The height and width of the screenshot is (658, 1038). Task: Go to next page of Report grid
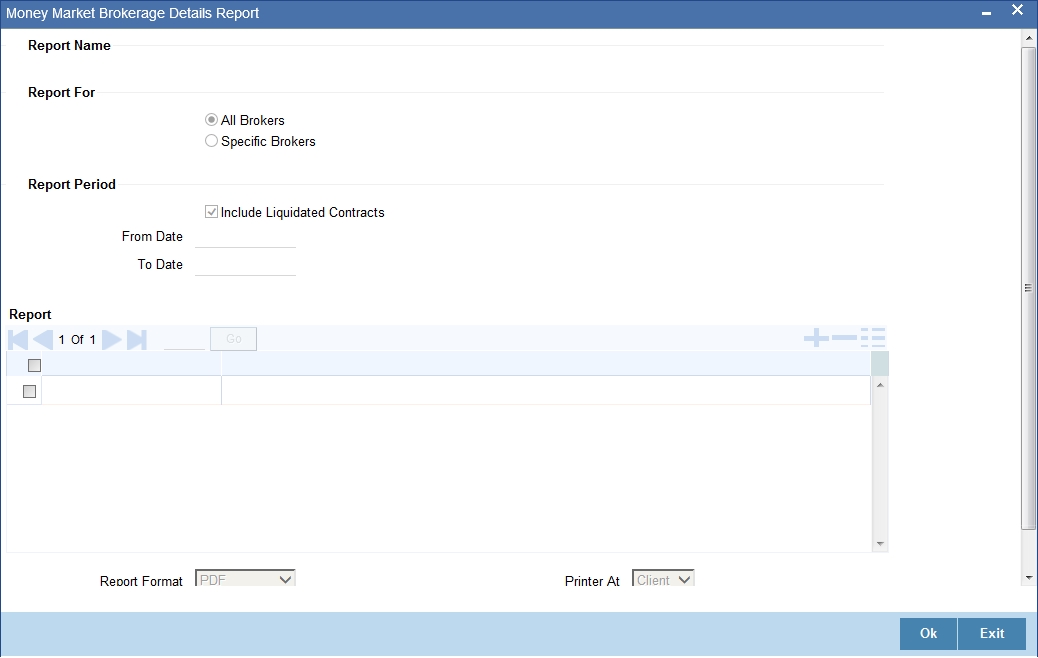pyautogui.click(x=112, y=340)
